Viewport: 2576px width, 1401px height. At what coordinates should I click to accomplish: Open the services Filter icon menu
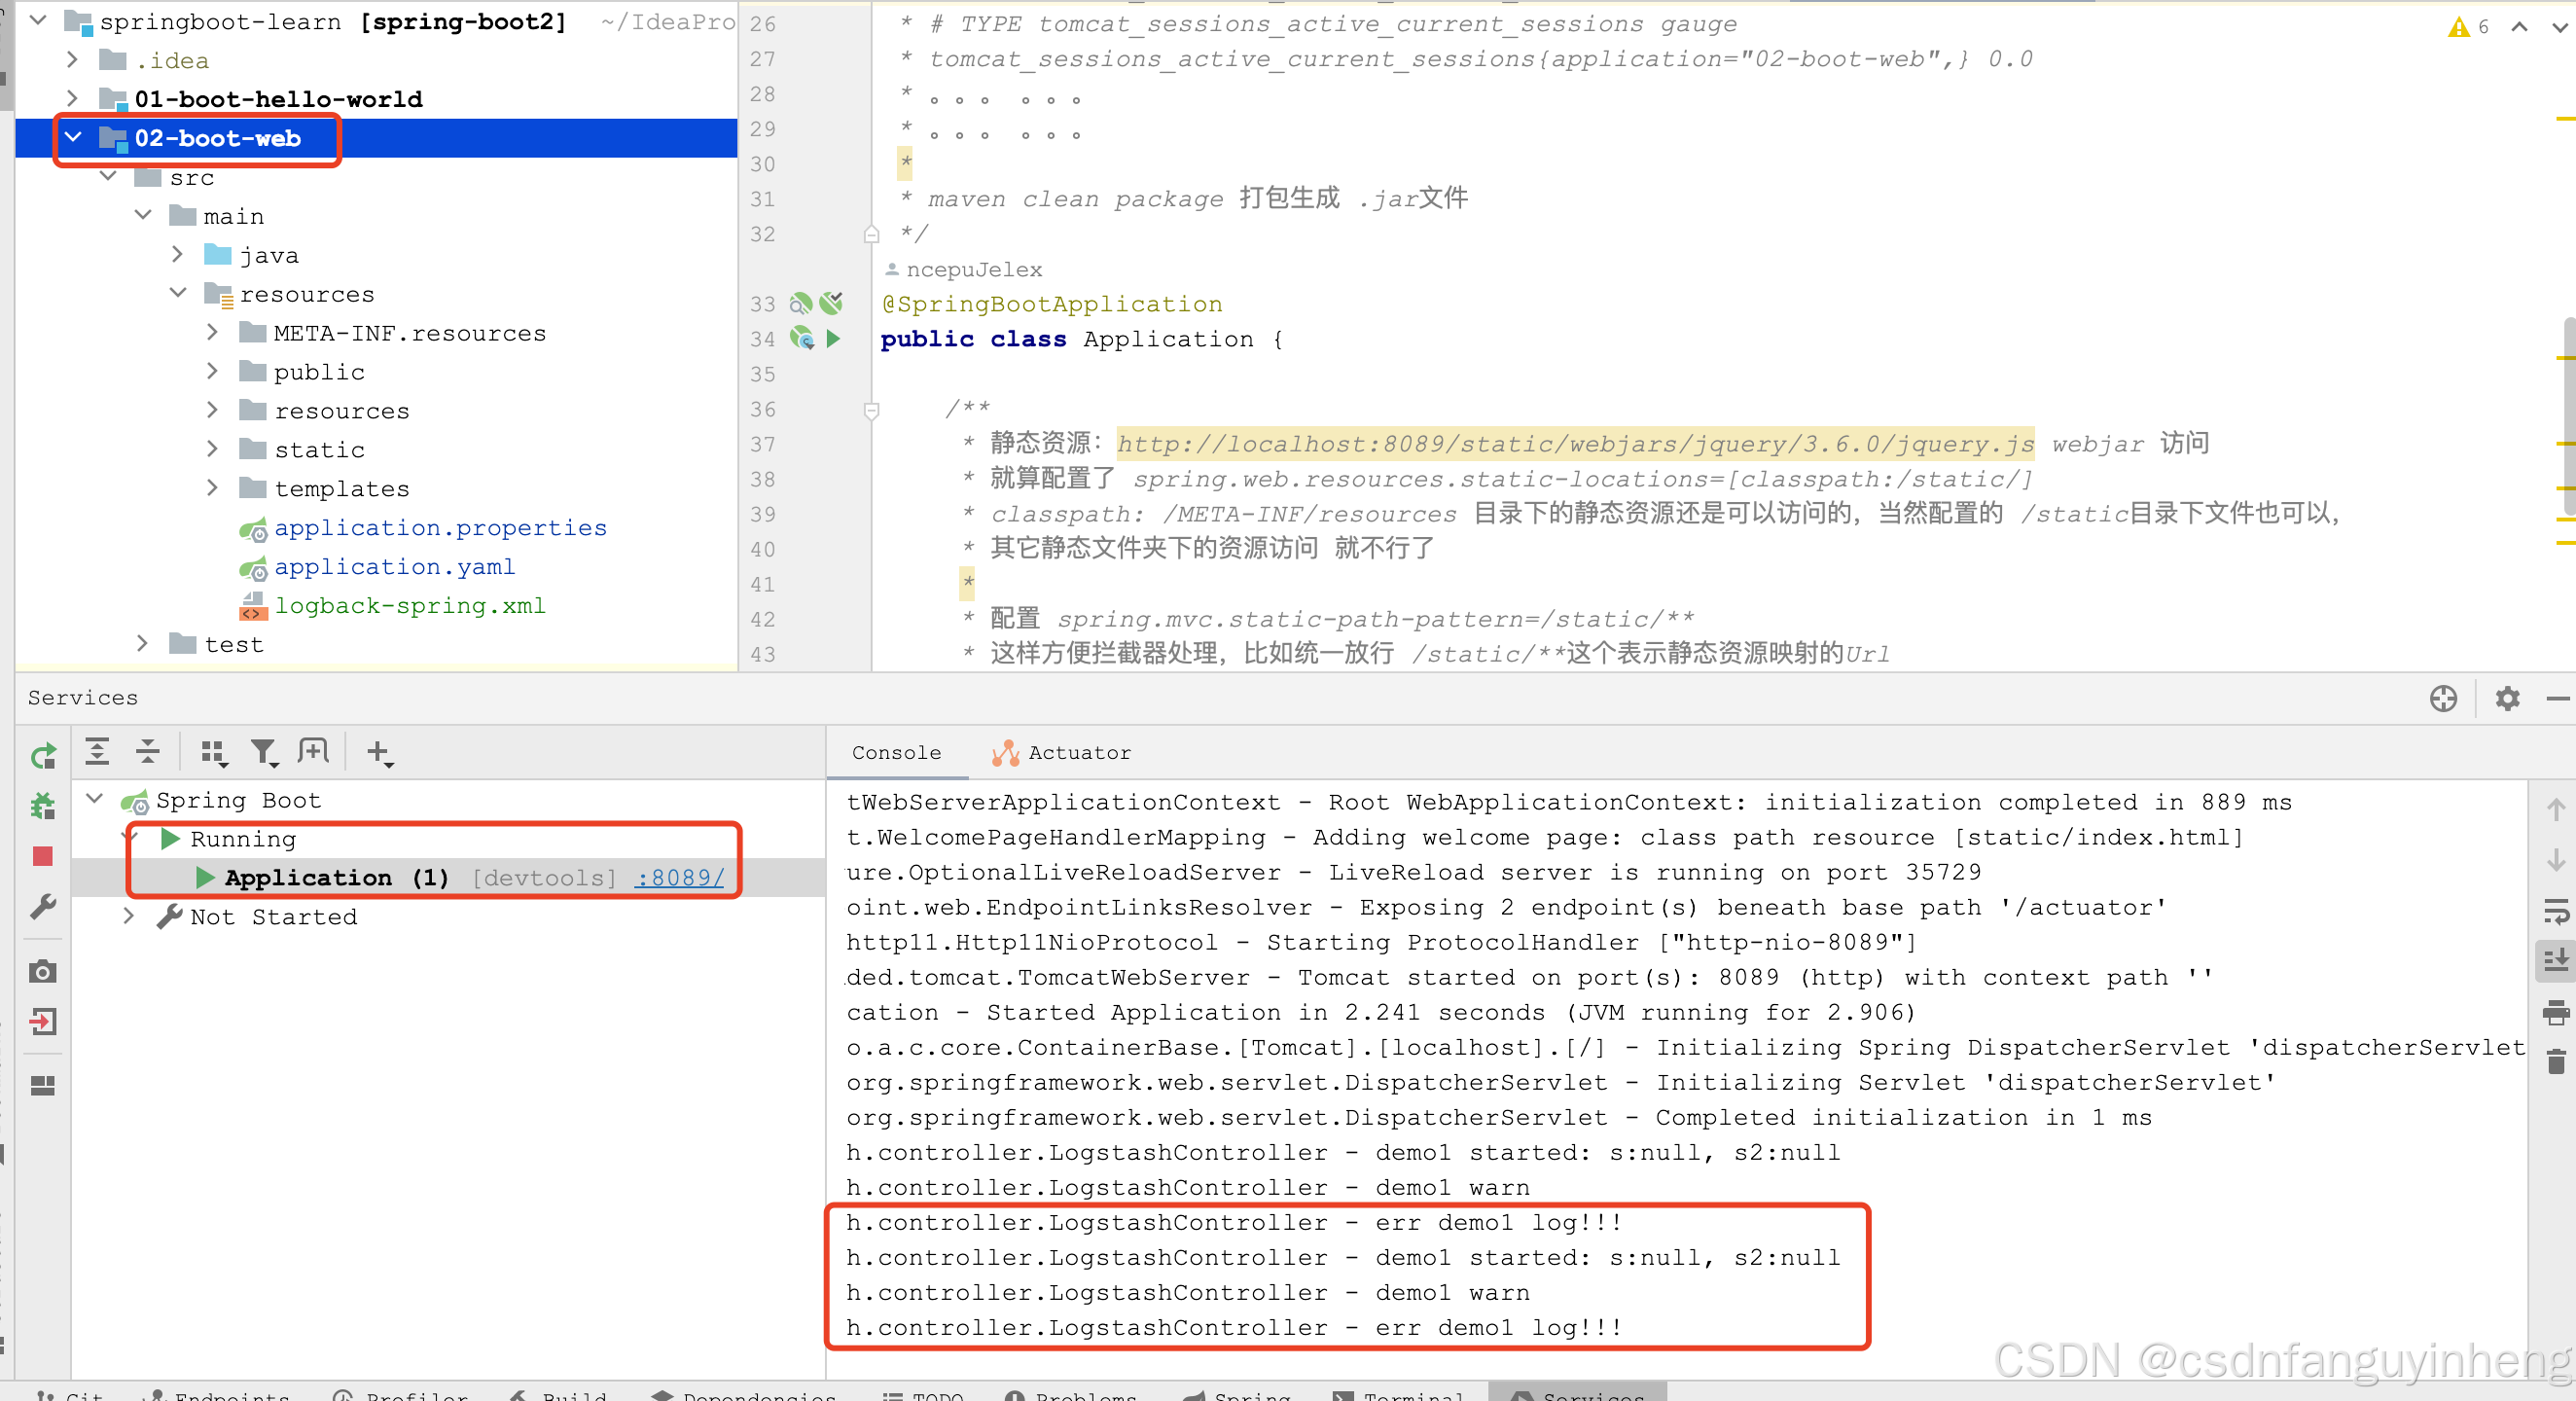pyautogui.click(x=264, y=752)
